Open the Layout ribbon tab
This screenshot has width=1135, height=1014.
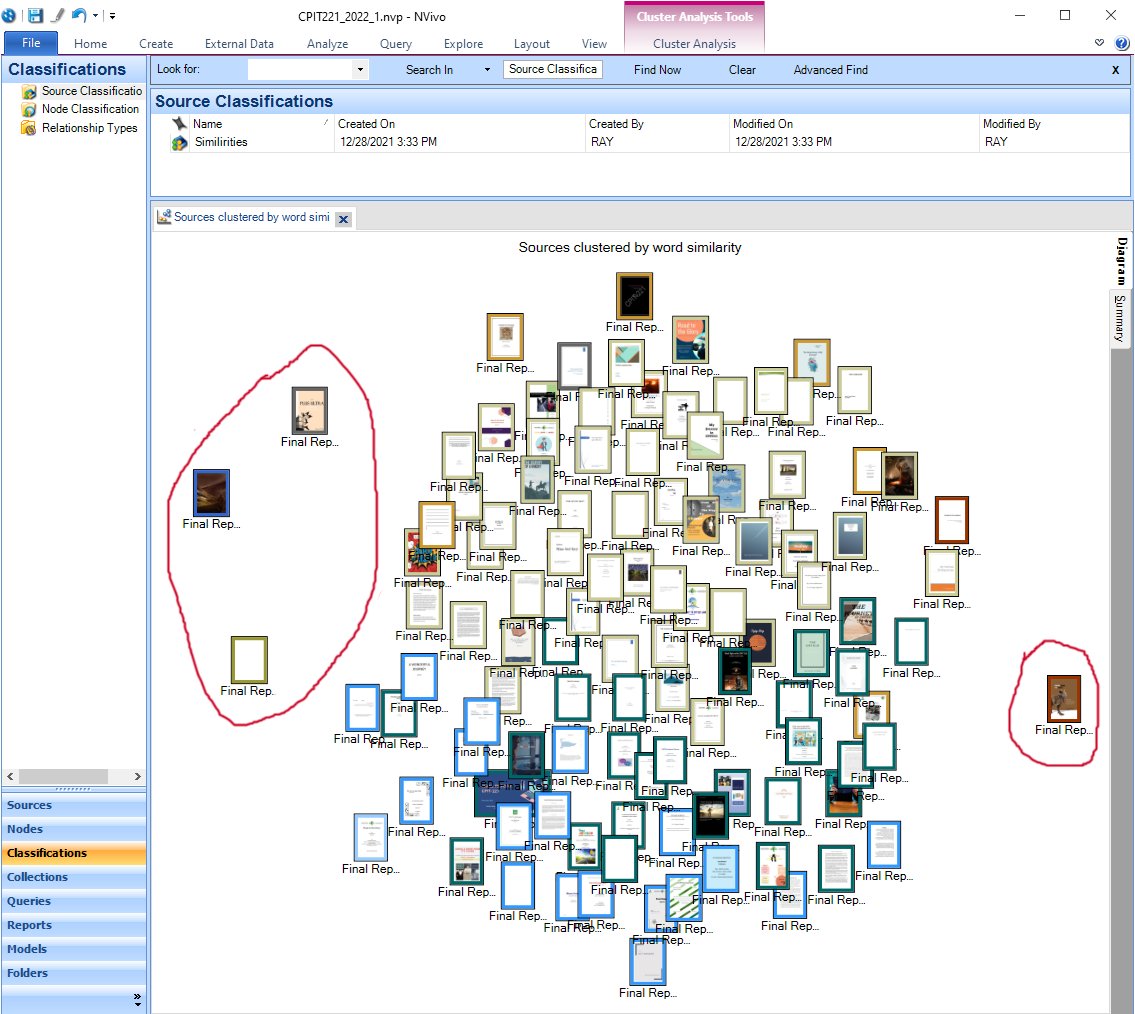[531, 43]
